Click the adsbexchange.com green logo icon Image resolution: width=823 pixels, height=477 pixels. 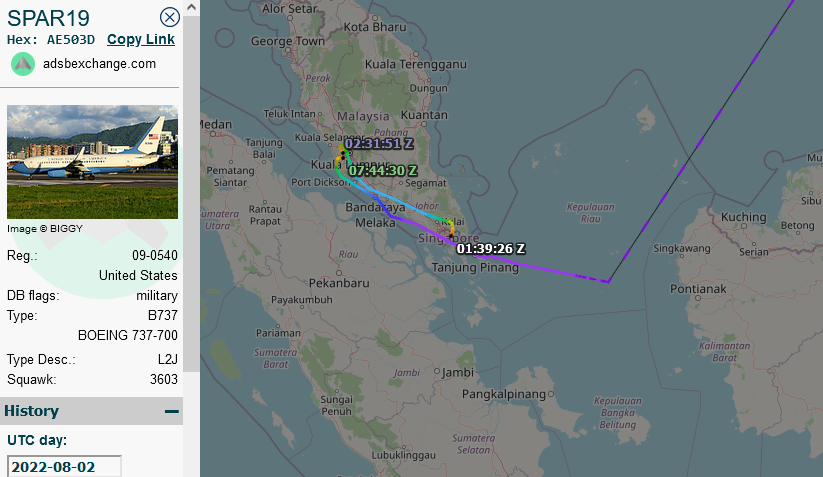tap(23, 64)
